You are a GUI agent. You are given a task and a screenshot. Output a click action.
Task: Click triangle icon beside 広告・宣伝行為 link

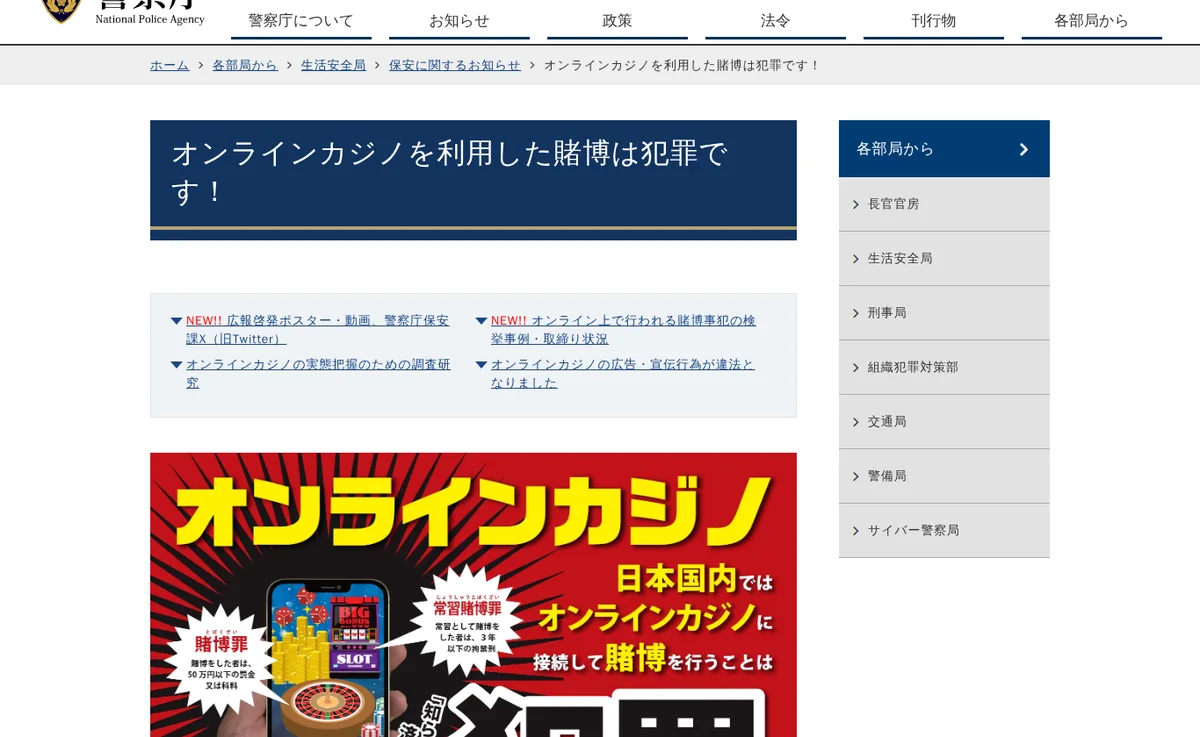click(x=481, y=365)
